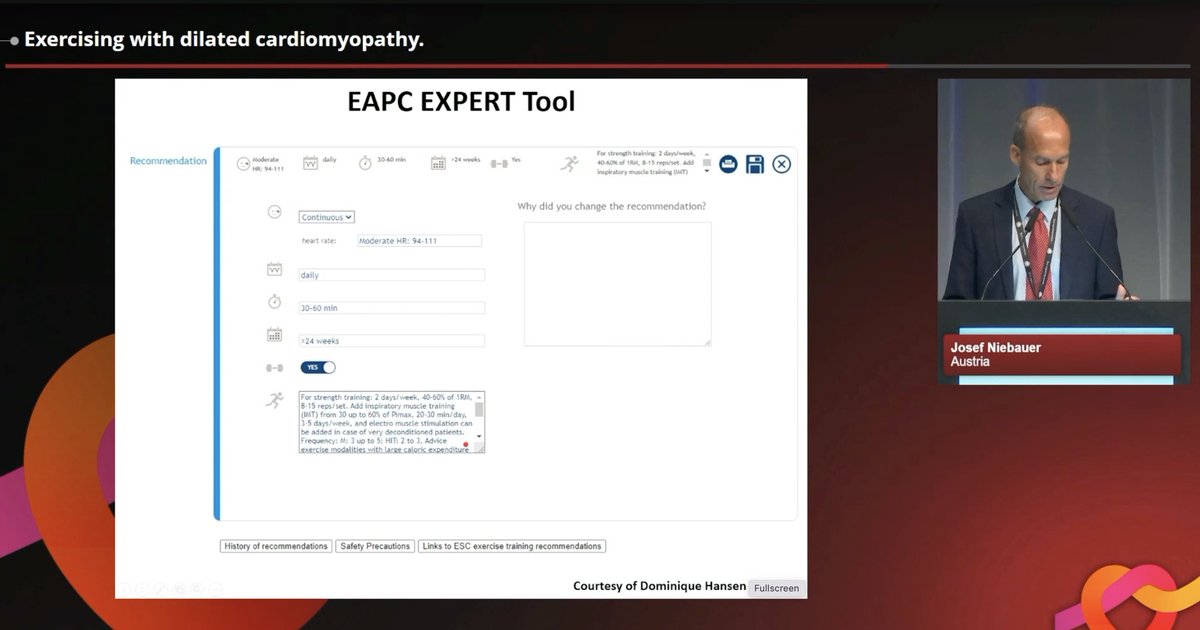1200x630 pixels.
Task: Click the summary bar scrollbar thumb beside the print icon
Action: coord(707,162)
